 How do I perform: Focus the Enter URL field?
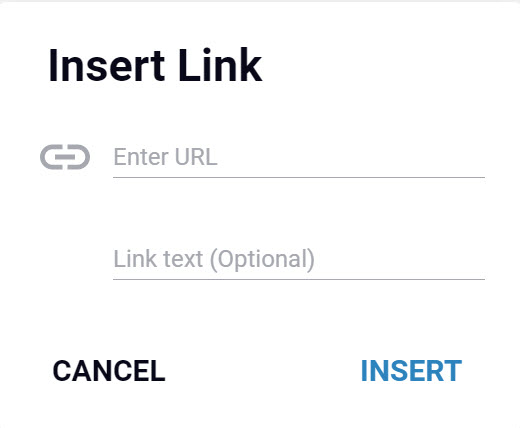(x=299, y=157)
